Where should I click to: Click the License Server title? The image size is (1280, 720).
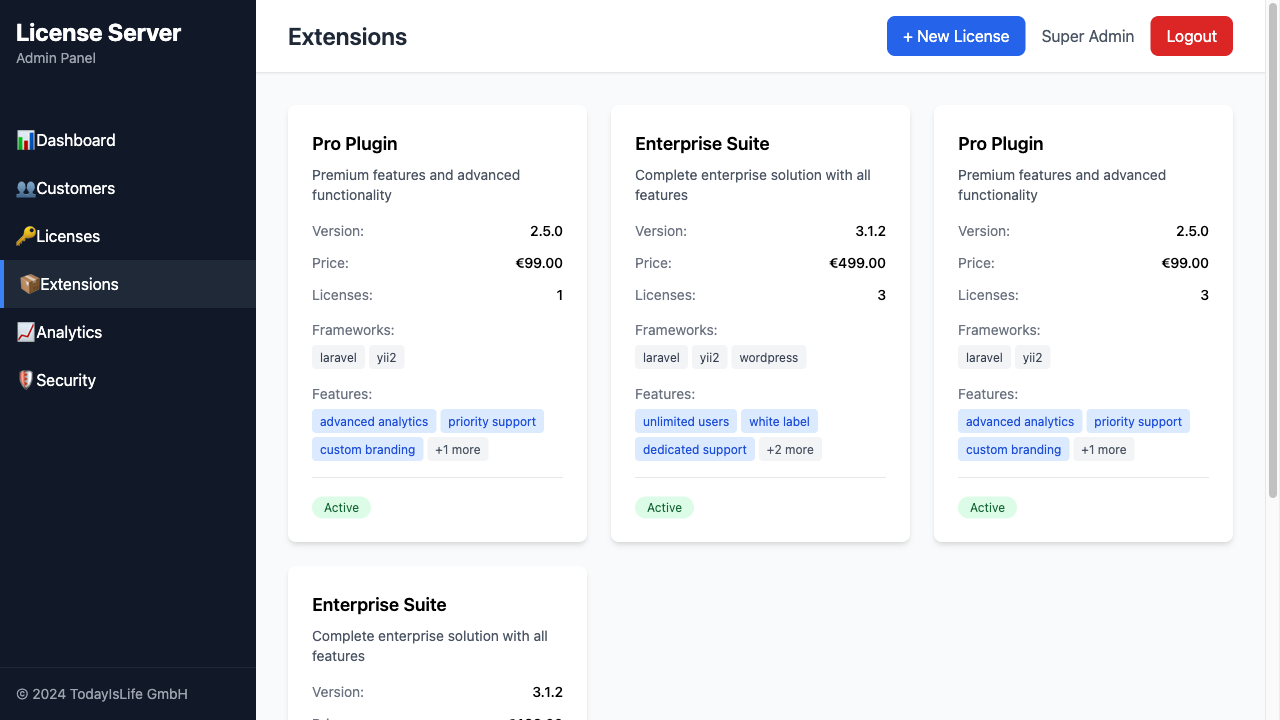pyautogui.click(x=97, y=32)
